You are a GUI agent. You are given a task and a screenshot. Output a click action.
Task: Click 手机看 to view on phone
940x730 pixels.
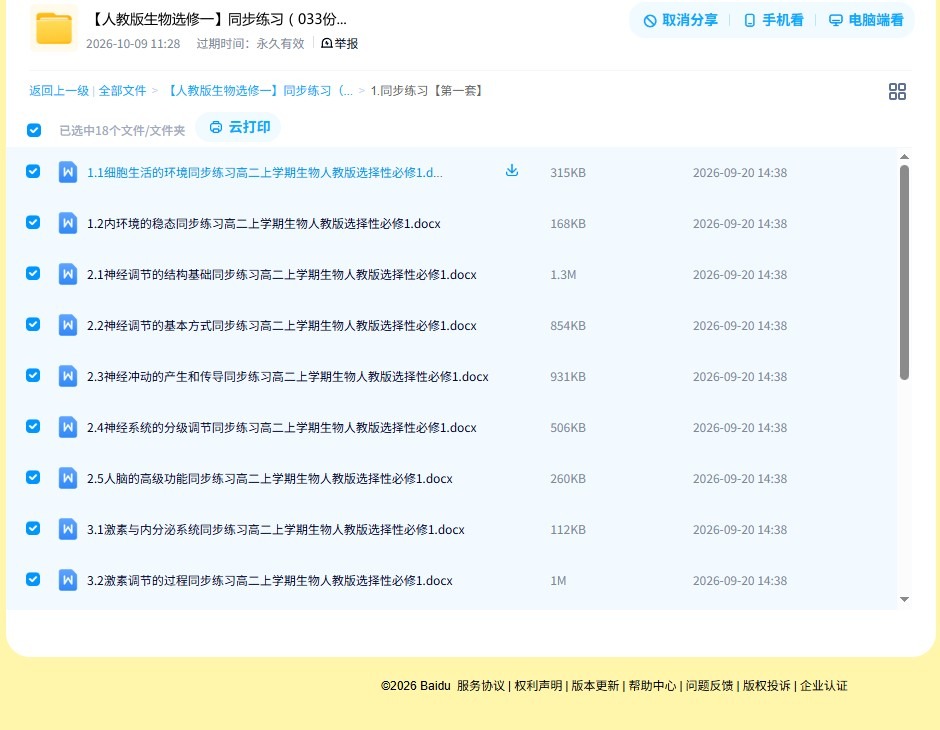pyautogui.click(x=773, y=20)
